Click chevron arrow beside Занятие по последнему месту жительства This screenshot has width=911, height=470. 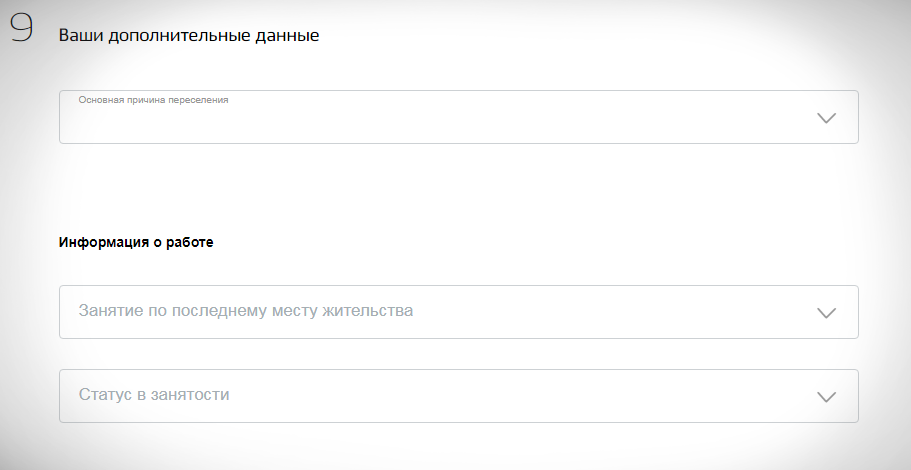pyautogui.click(x=826, y=312)
